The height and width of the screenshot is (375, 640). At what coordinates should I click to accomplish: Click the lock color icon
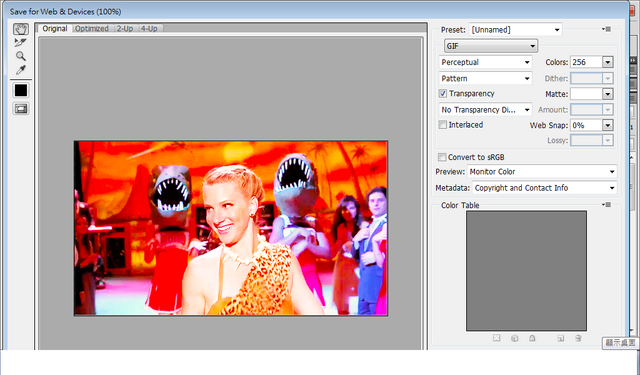pyautogui.click(x=532, y=338)
